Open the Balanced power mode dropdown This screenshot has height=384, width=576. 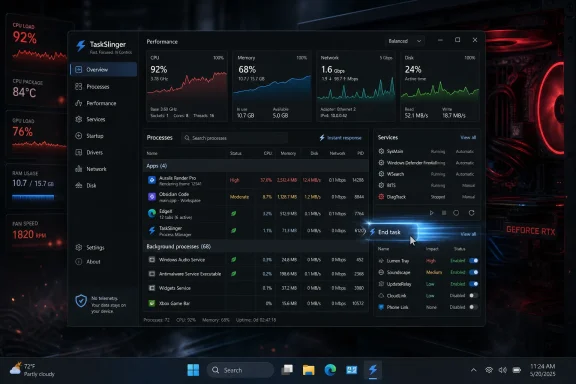(x=405, y=41)
